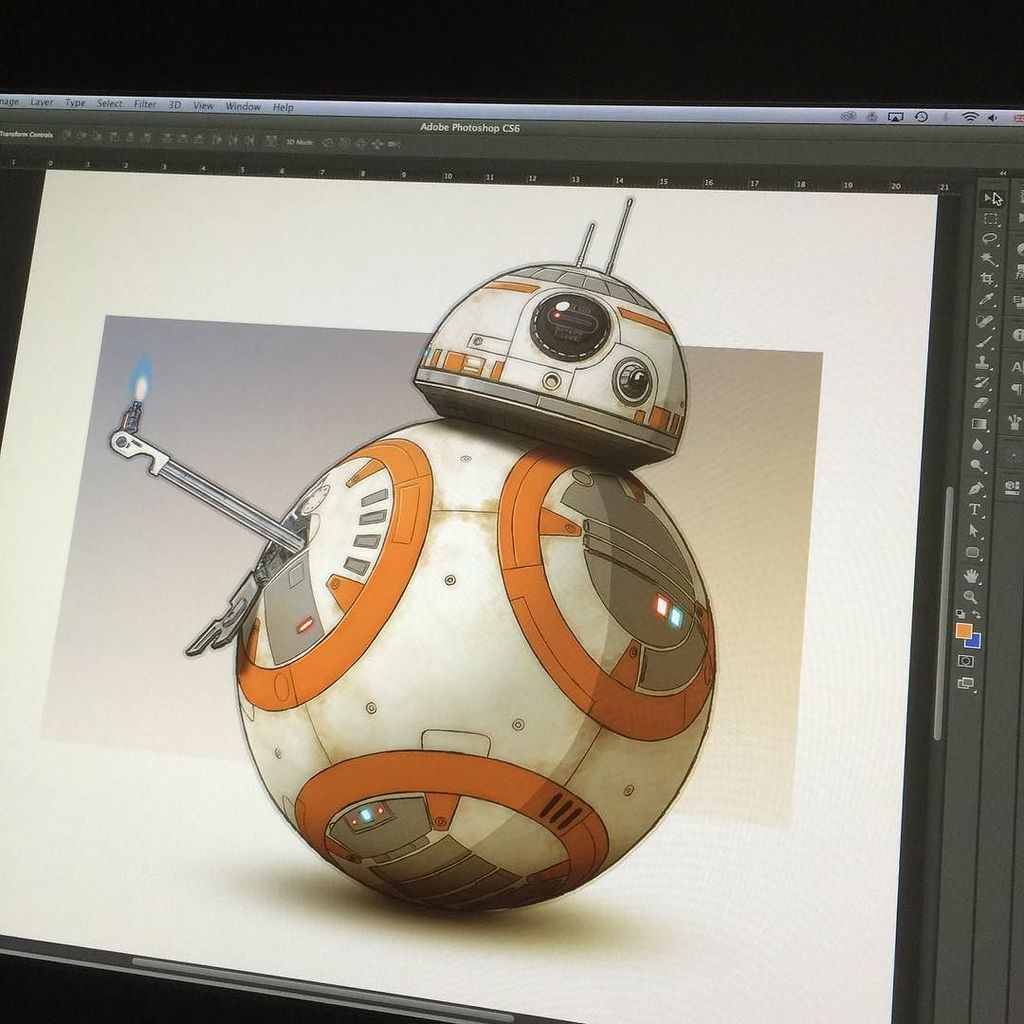Open the Brush Presets panel icon
1024x1024 pixels.
click(x=1016, y=421)
